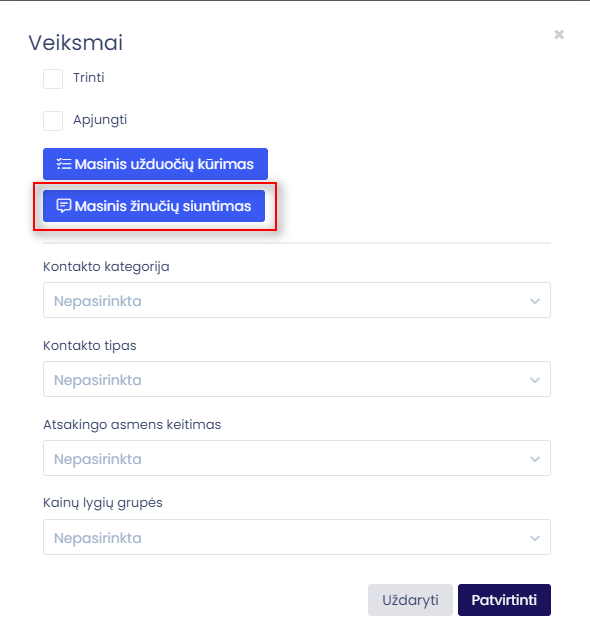590x632 pixels.
Task: Confirm with the Patvirtinti button
Action: pos(504,600)
